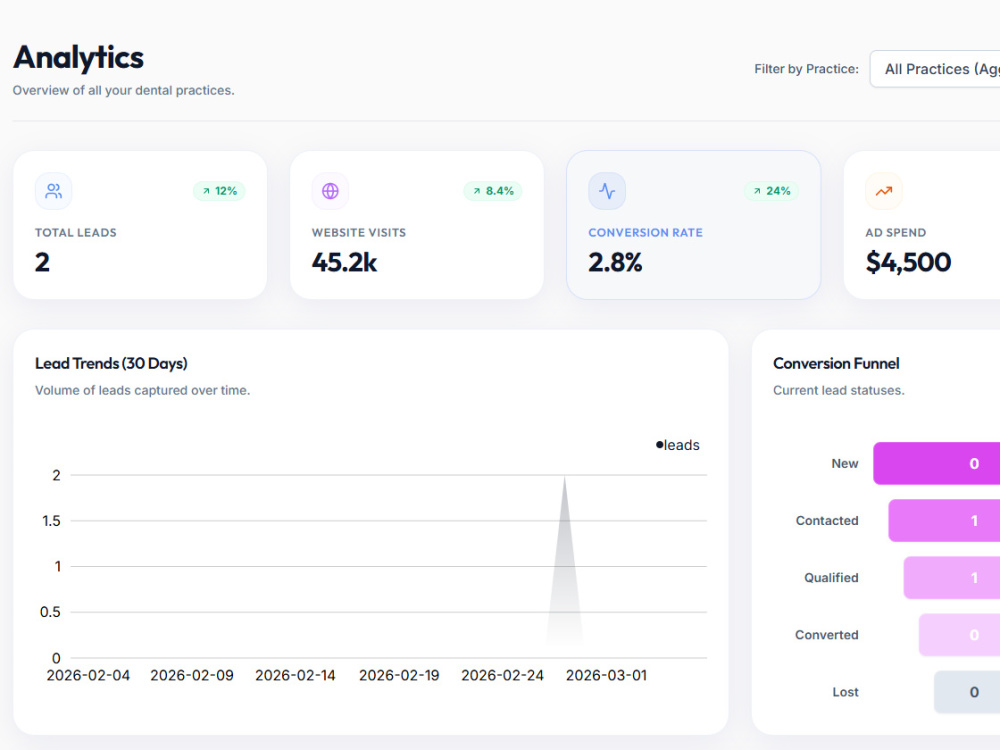
Task: Click the 2026-02-04 axis date label
Action: (88, 675)
